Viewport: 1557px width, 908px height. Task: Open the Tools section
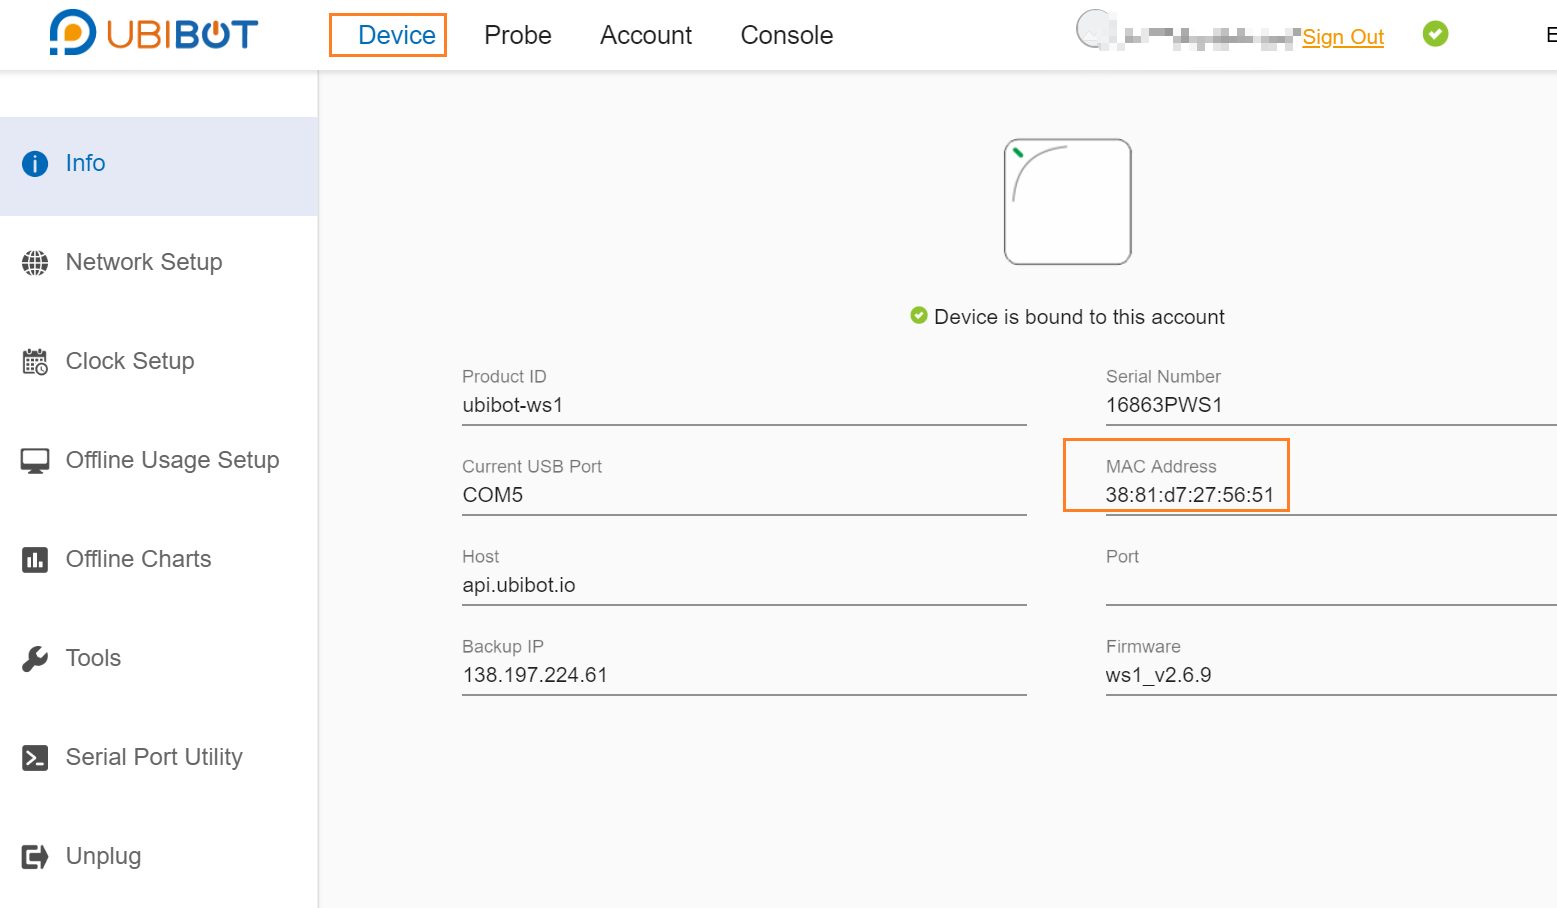pyautogui.click(x=159, y=658)
